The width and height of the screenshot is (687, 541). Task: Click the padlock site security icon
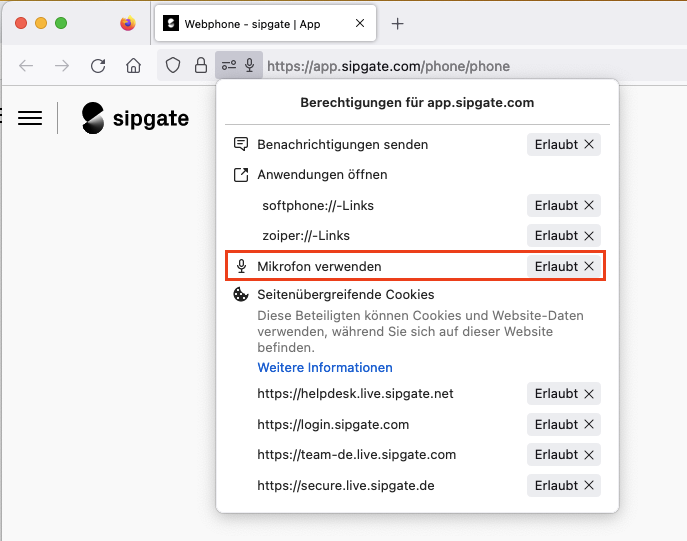pos(201,66)
